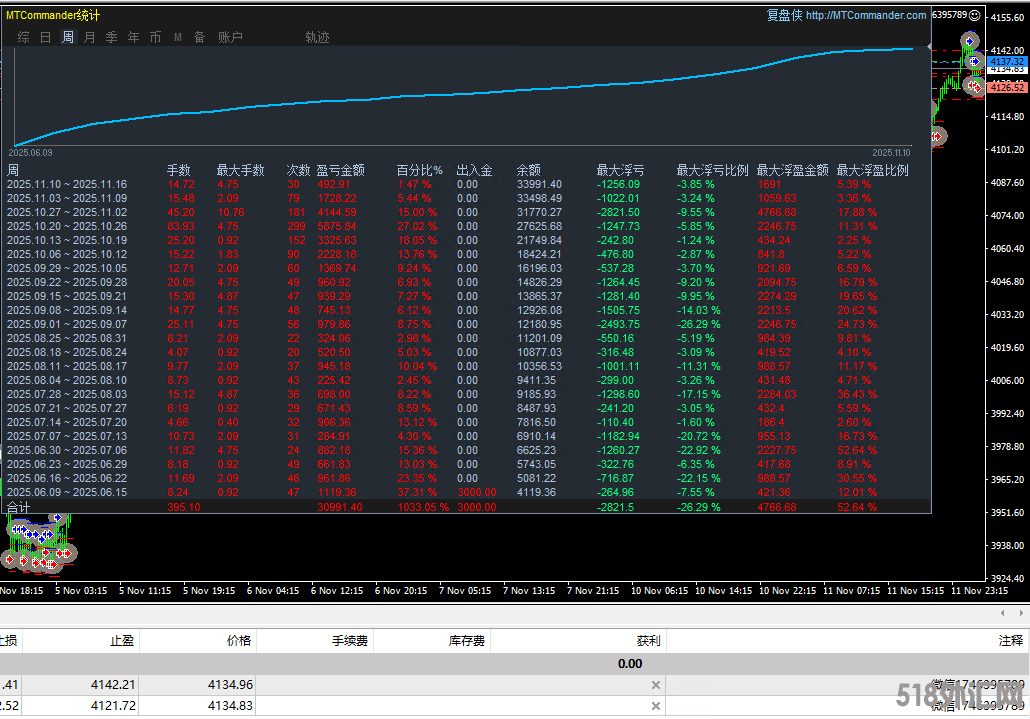Open the 季 (quarterly) statistics tab

click(112, 37)
